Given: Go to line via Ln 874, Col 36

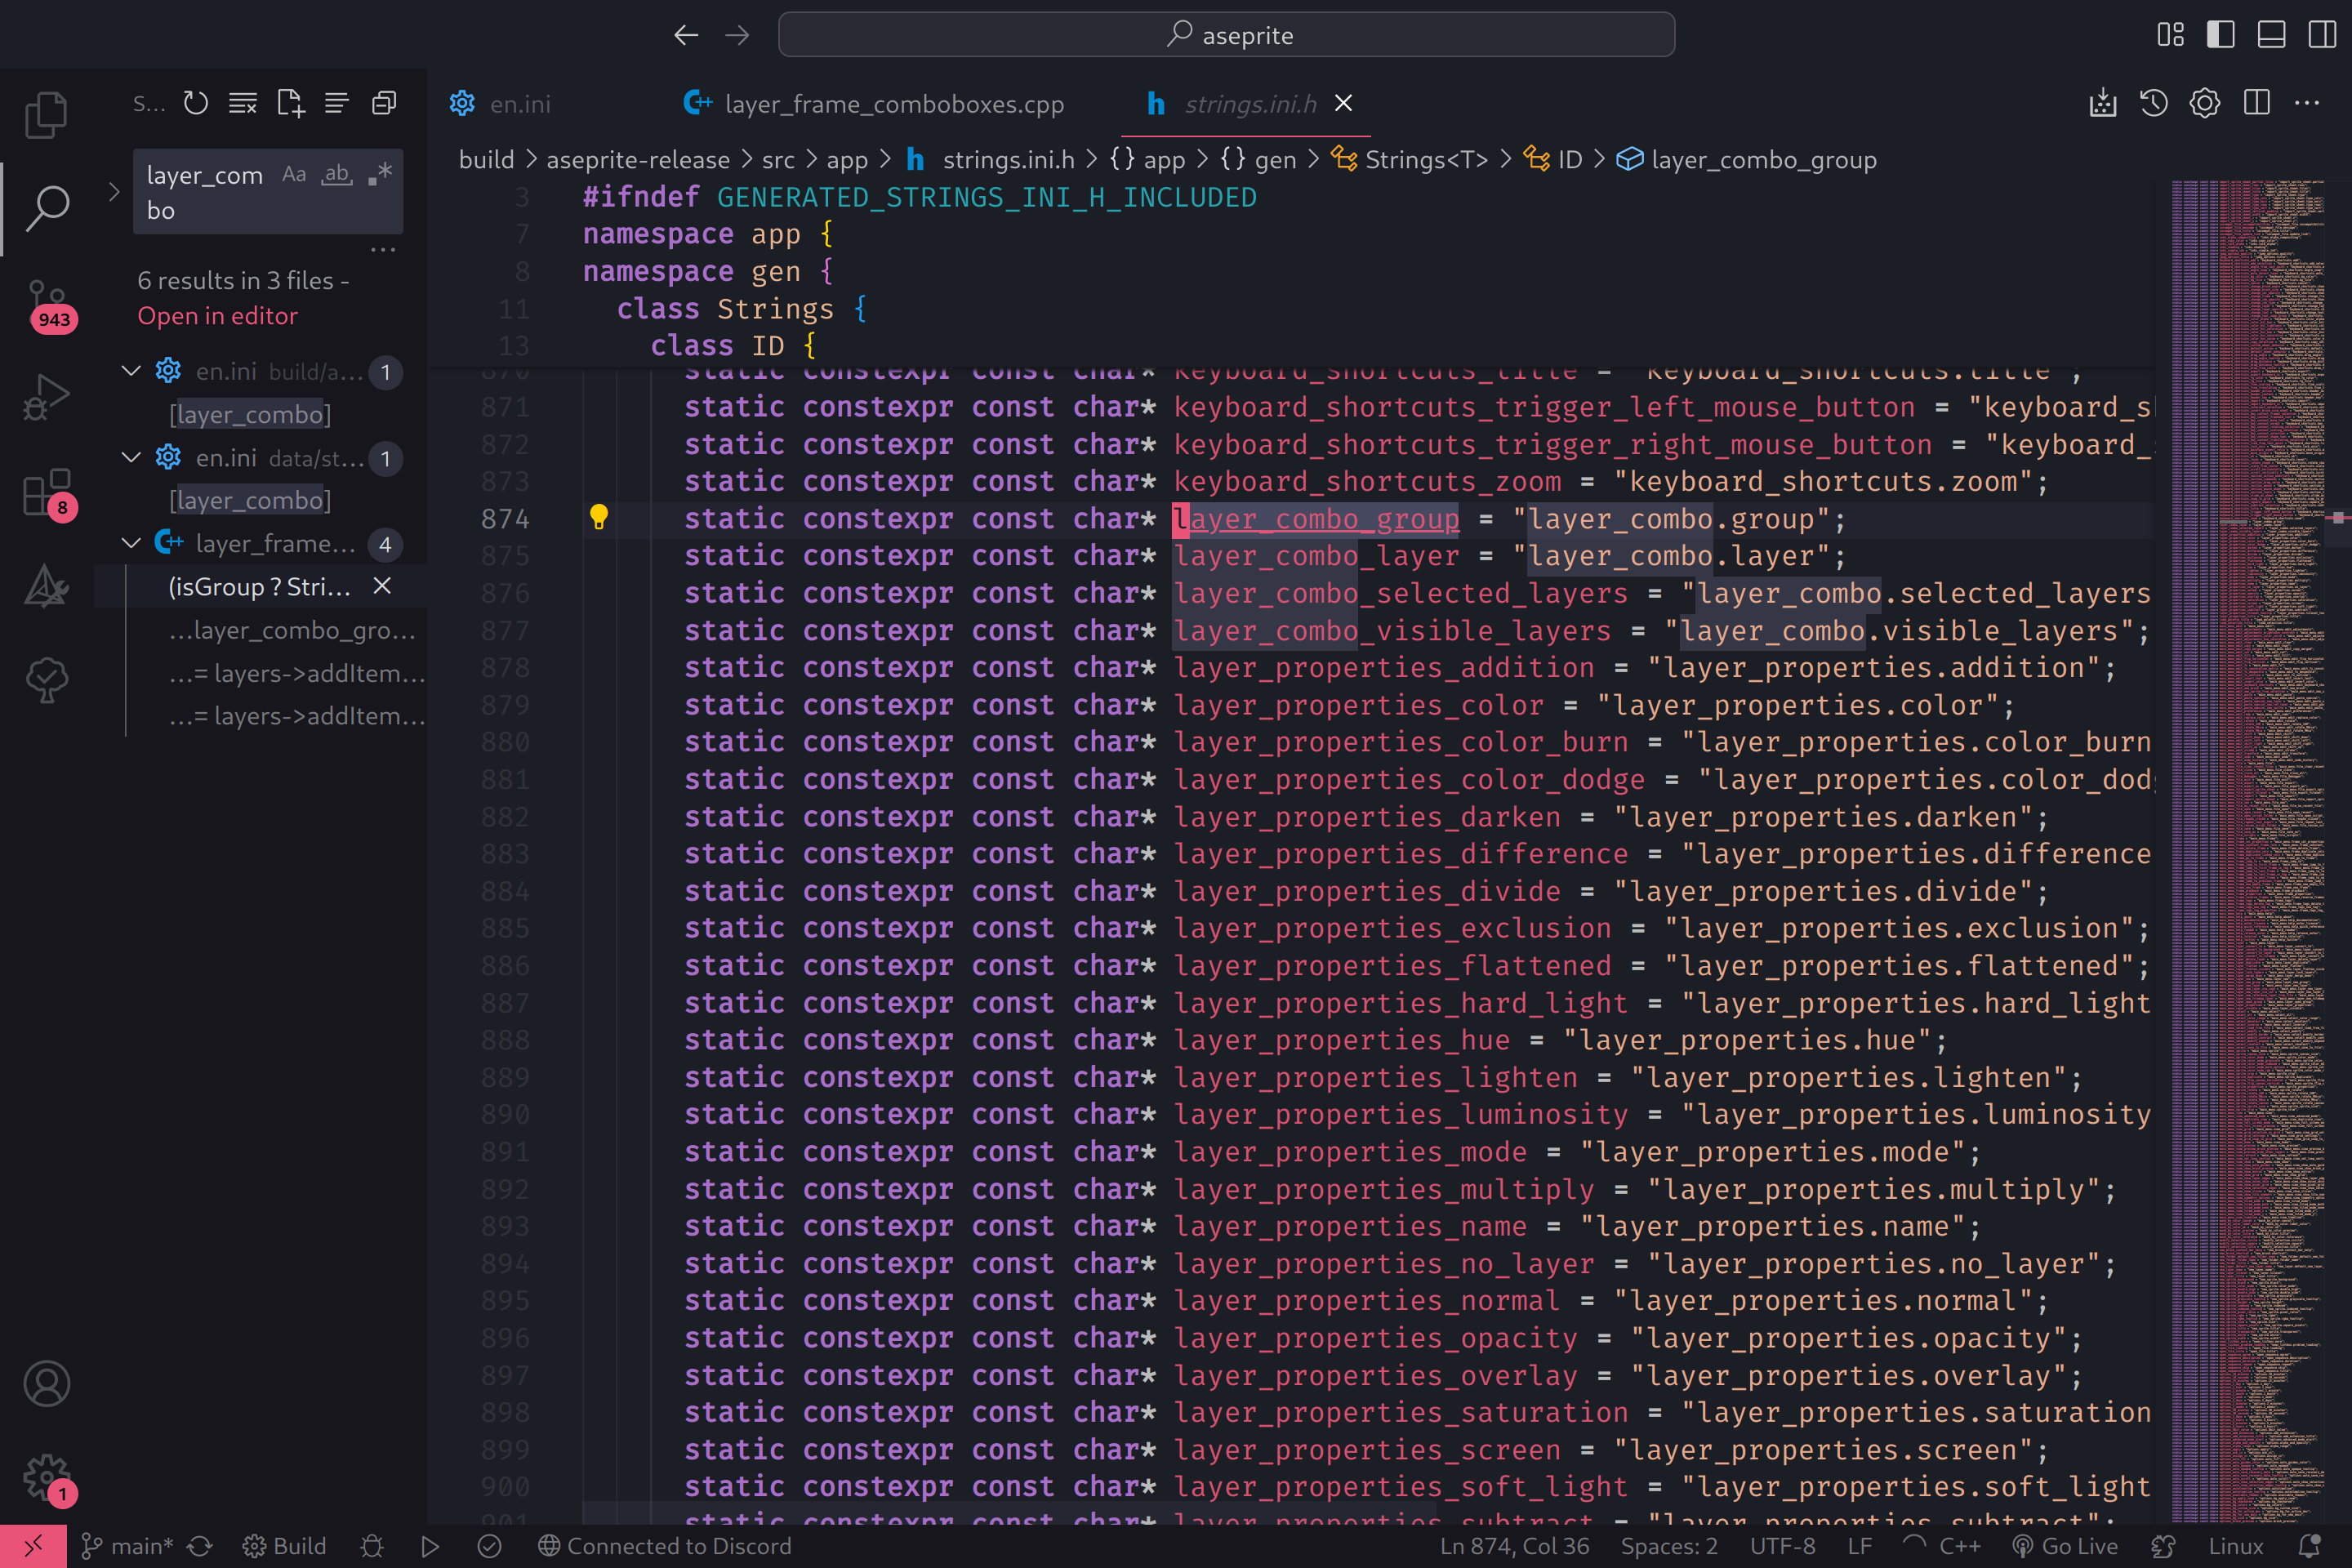Looking at the screenshot, I should pyautogui.click(x=1514, y=1546).
